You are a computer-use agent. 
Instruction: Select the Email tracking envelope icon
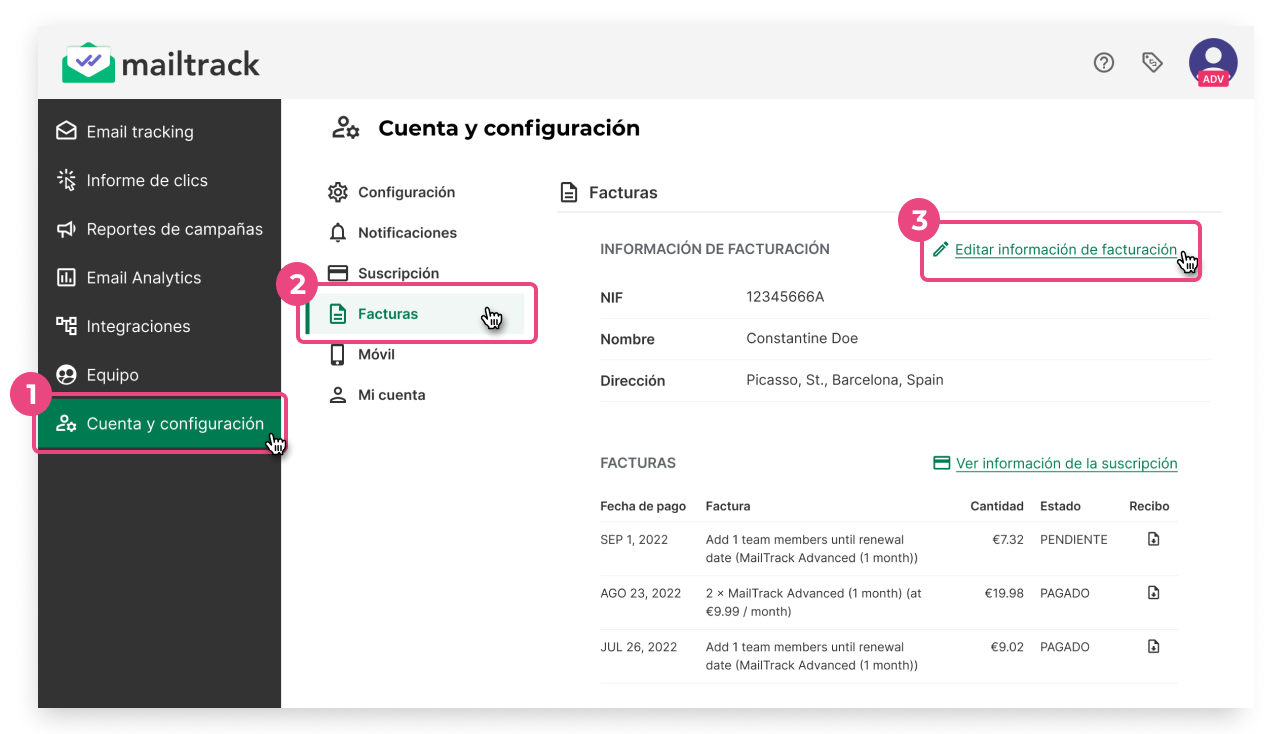click(x=67, y=131)
